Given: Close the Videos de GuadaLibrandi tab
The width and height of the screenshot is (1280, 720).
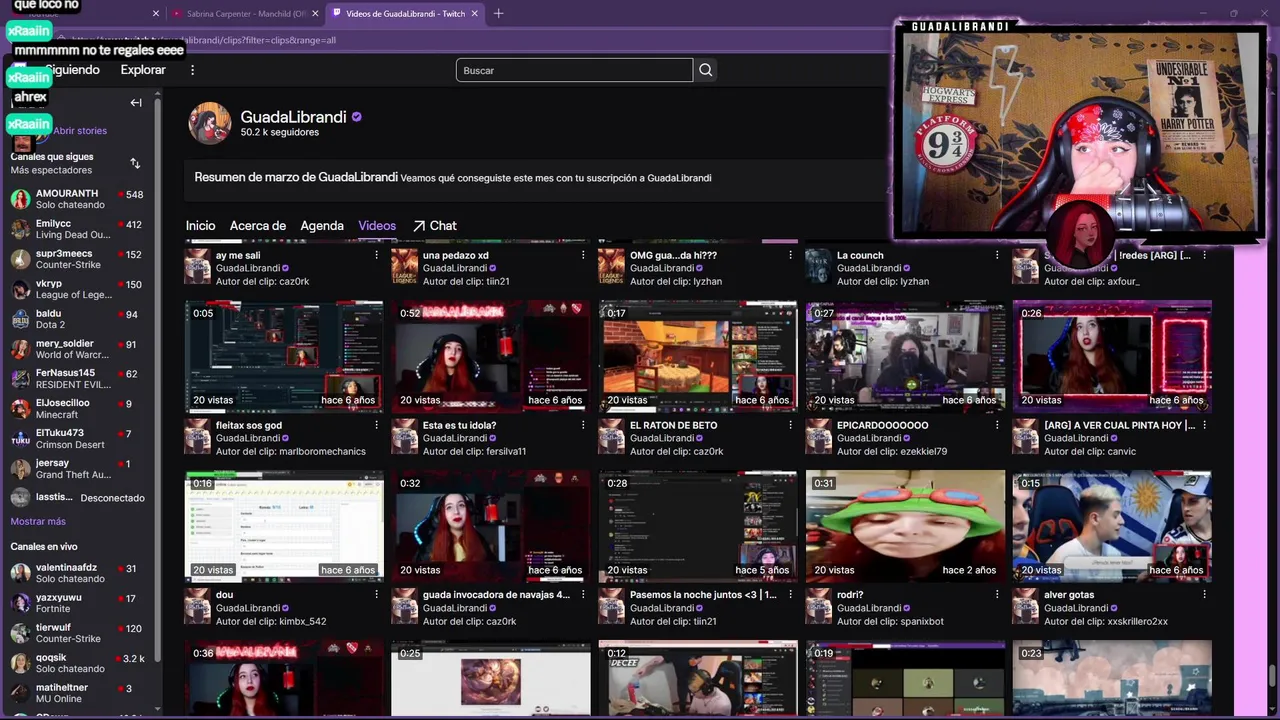Looking at the screenshot, I should (475, 14).
